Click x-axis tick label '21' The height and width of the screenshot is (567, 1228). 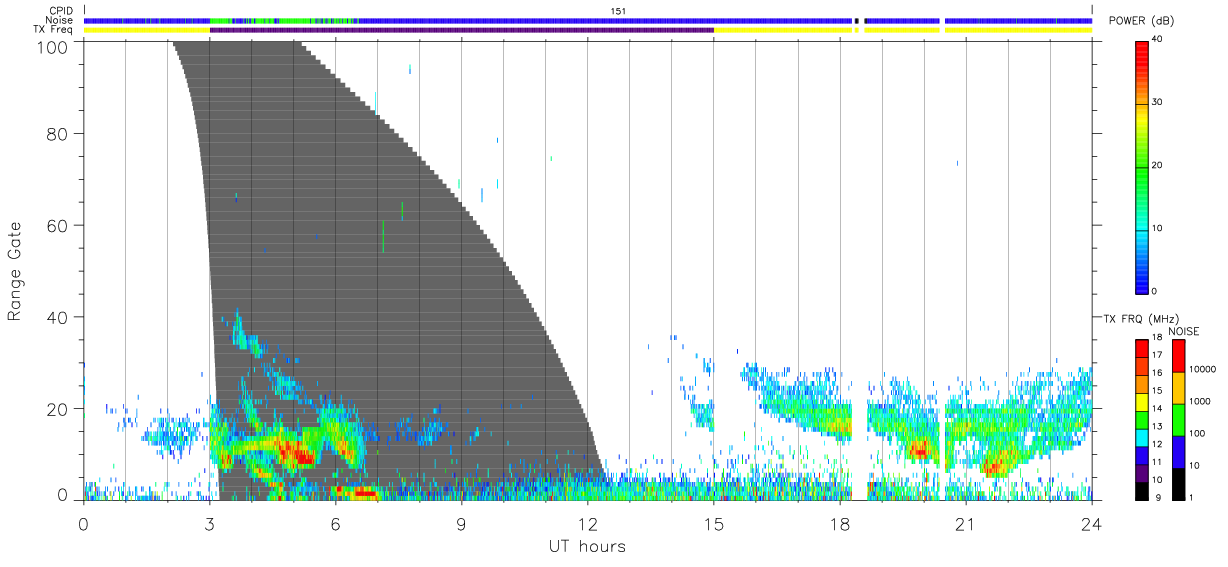click(965, 523)
